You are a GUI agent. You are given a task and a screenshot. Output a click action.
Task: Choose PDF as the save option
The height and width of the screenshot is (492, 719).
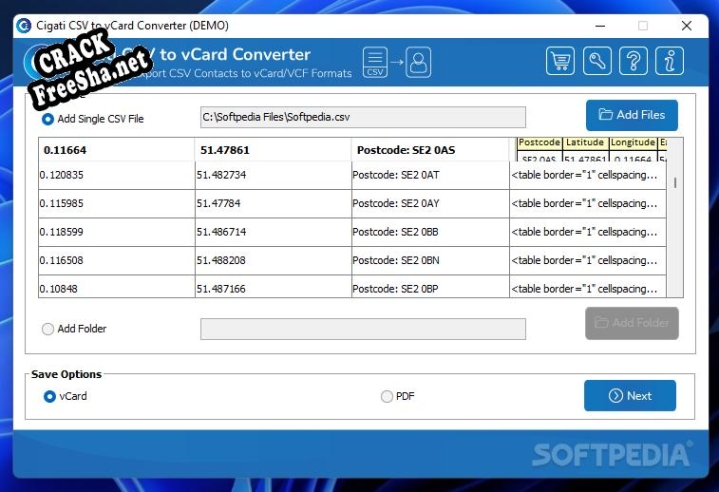[x=387, y=396]
